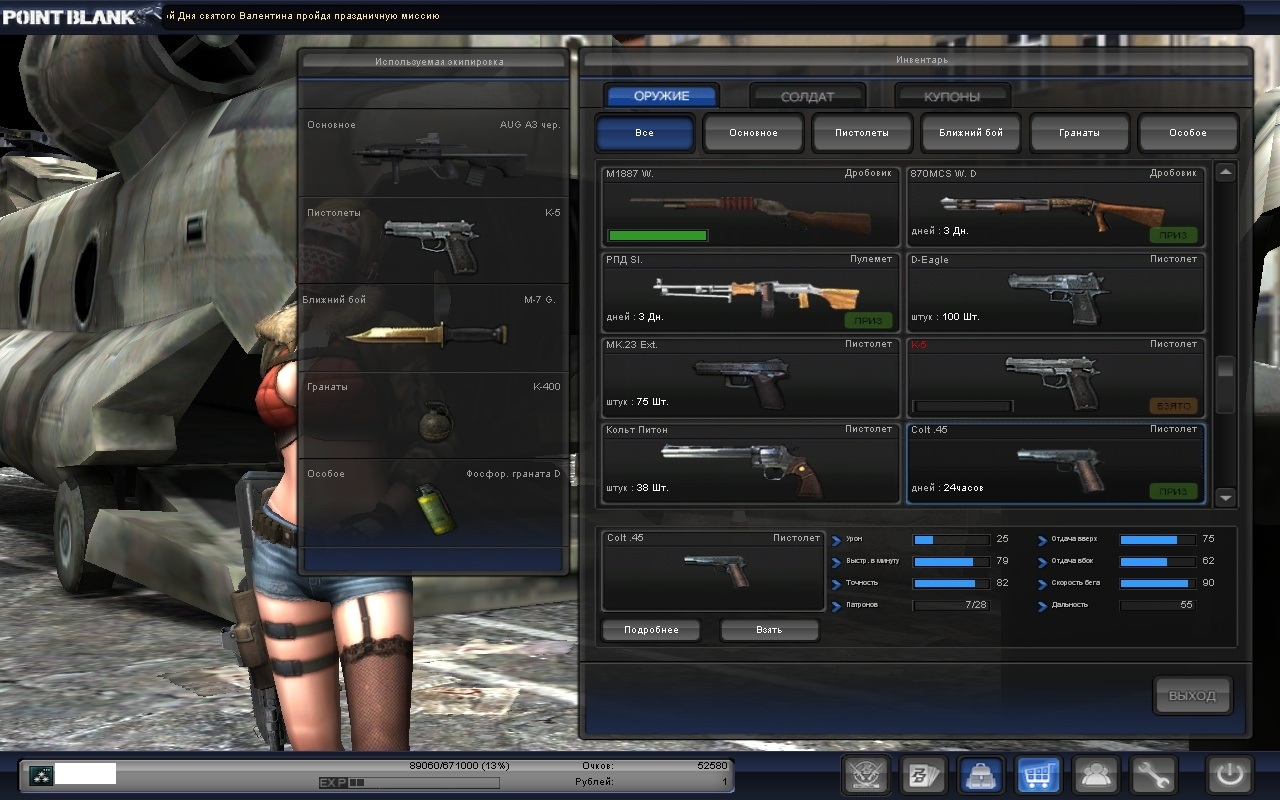This screenshot has width=1280, height=800.
Task: Click the Скорость бега stat bar
Action: 1157,583
